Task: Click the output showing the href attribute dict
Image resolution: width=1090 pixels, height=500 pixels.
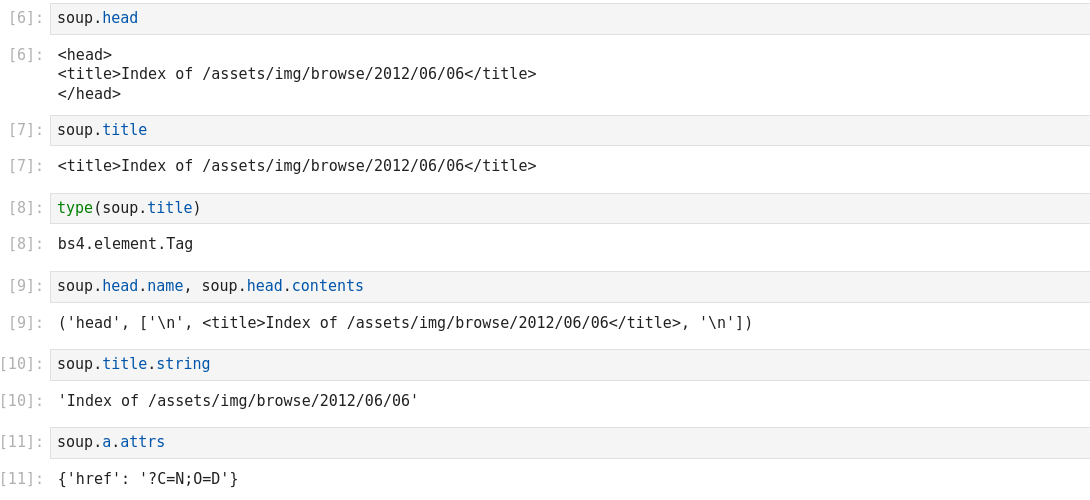Action: pyautogui.click(x=147, y=479)
